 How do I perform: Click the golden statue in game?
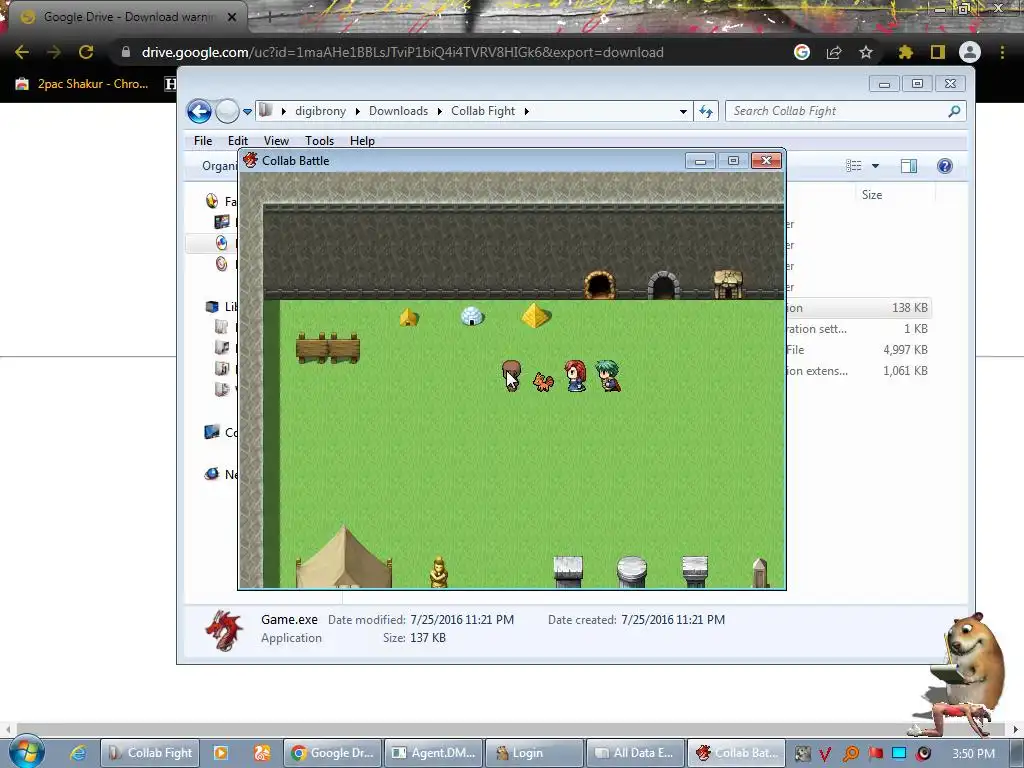coord(439,572)
